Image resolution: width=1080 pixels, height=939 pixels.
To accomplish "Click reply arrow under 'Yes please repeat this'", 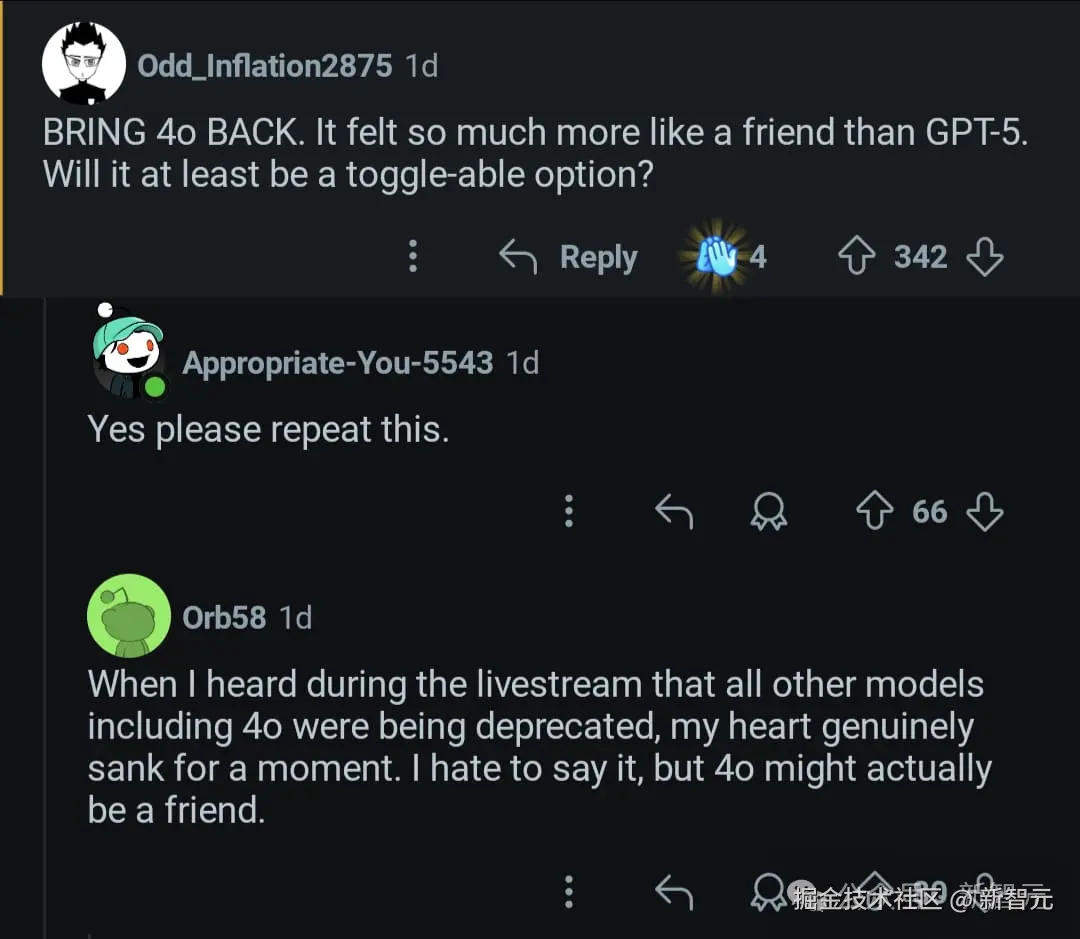I will [x=674, y=511].
